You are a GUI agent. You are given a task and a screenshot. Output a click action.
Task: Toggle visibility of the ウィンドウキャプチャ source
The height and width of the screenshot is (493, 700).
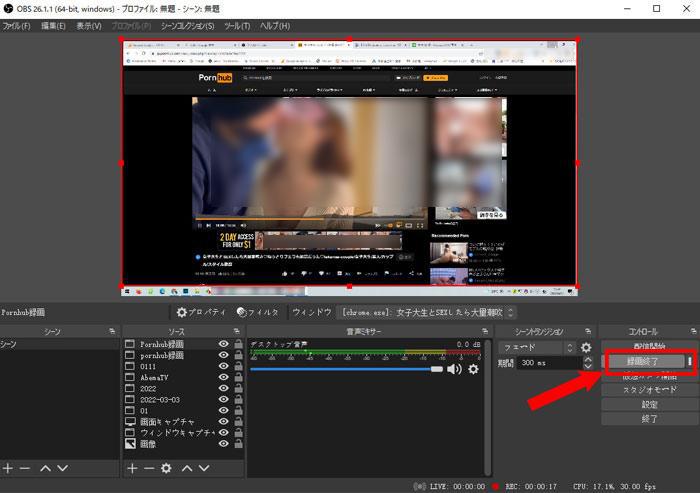click(224, 432)
